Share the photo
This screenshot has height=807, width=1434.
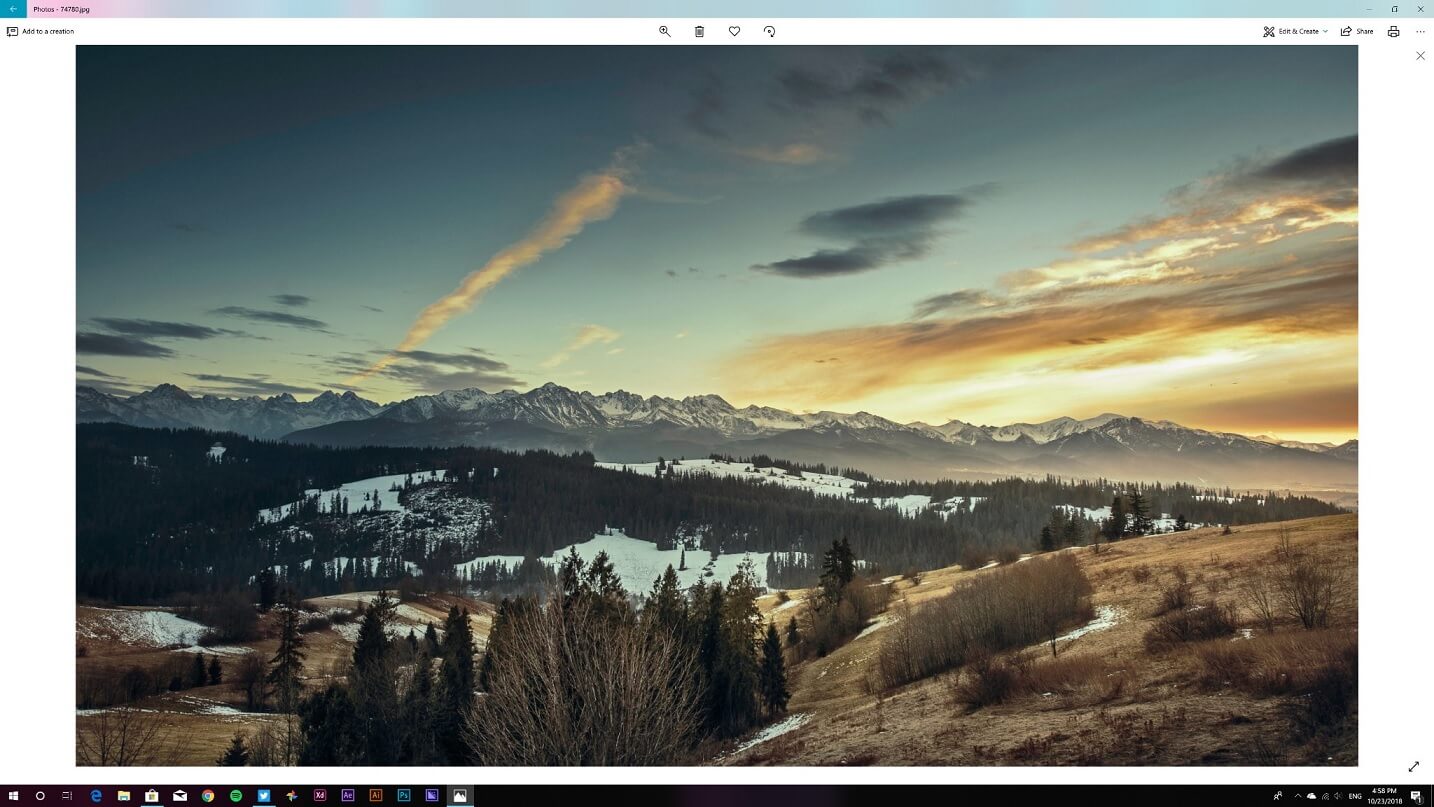click(x=1358, y=31)
